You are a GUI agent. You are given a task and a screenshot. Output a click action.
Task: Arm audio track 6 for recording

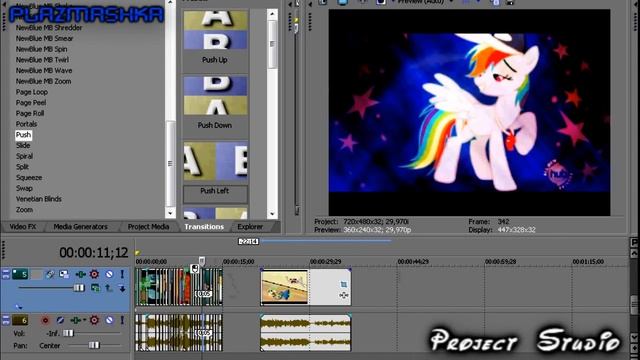[x=45, y=320]
